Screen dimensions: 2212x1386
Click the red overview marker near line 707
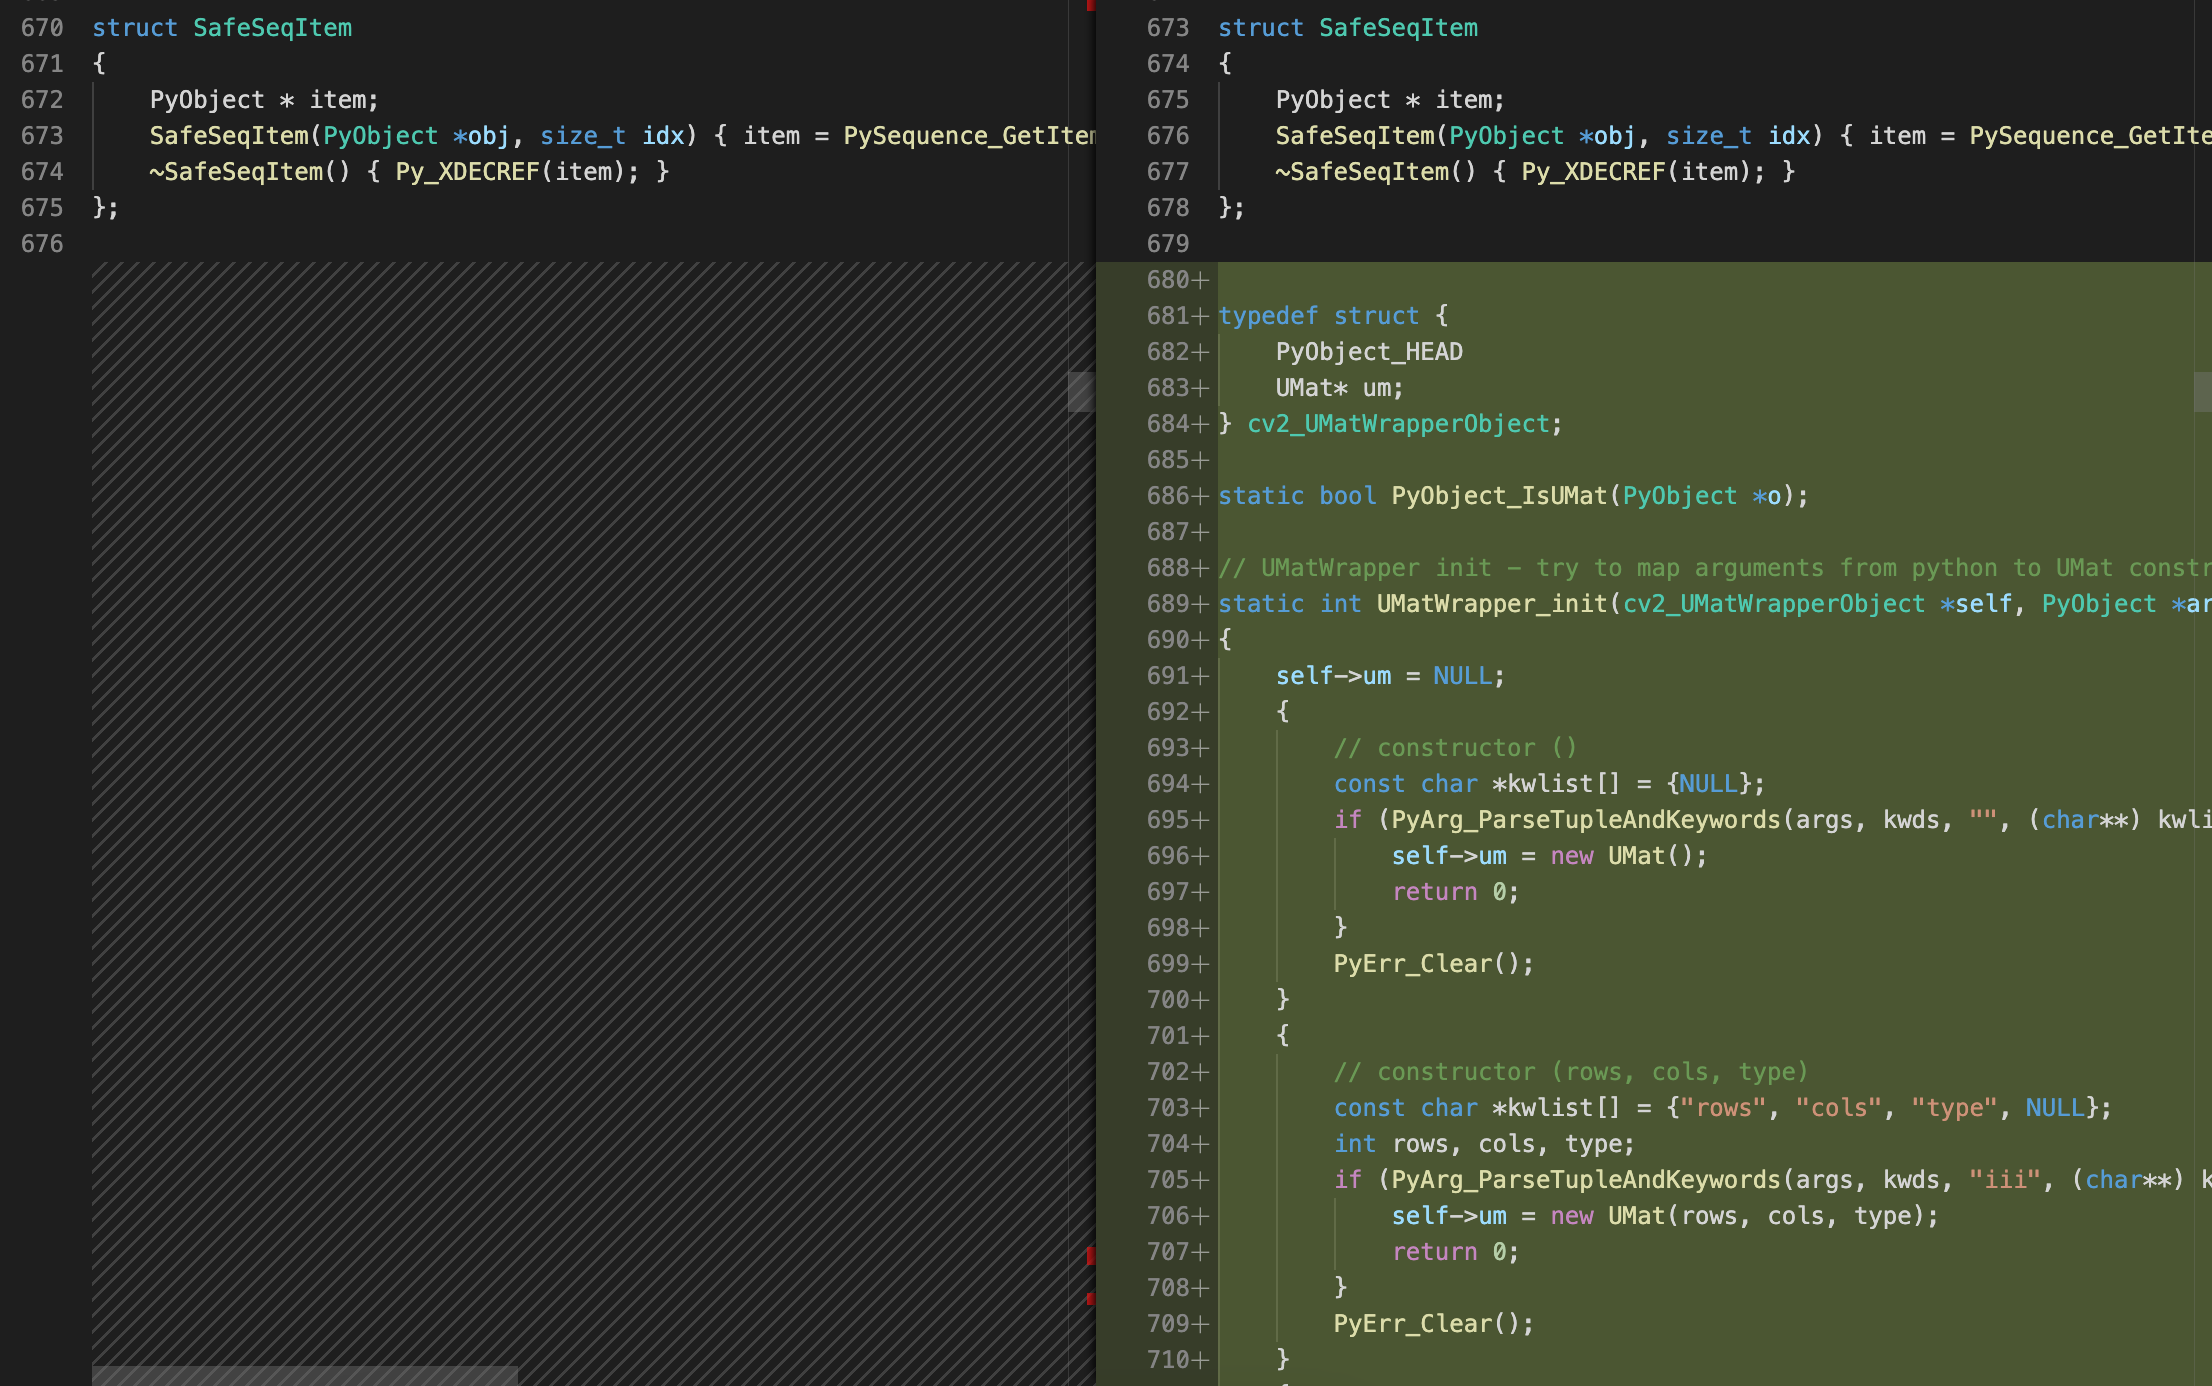[1090, 1256]
